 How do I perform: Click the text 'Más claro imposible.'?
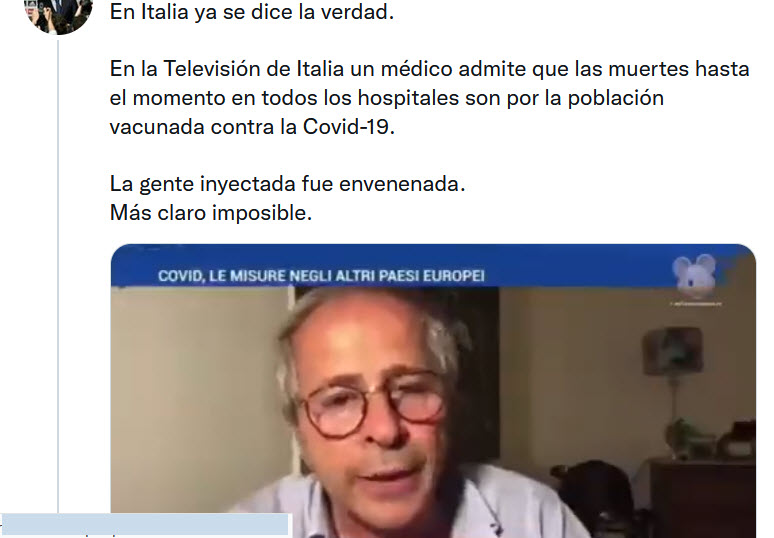[x=211, y=213]
